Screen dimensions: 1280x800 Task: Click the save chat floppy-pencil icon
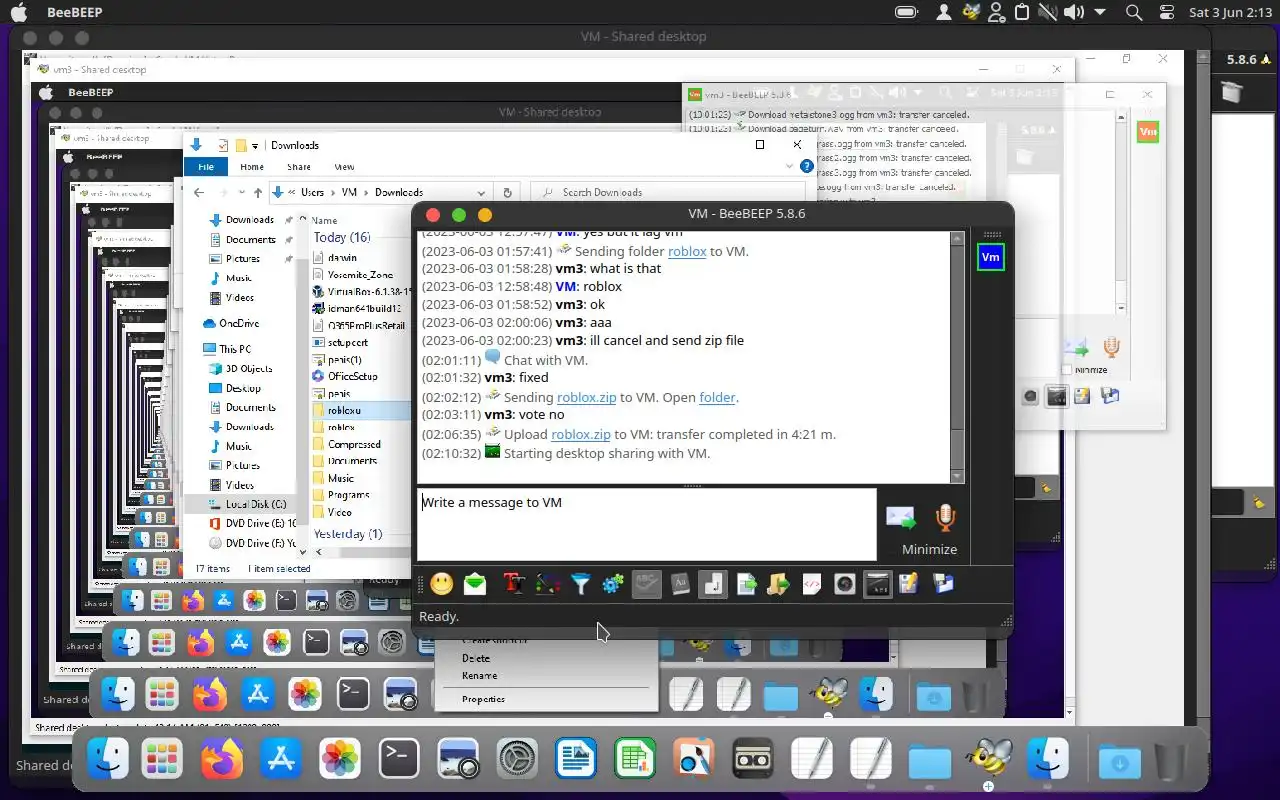pos(909,584)
